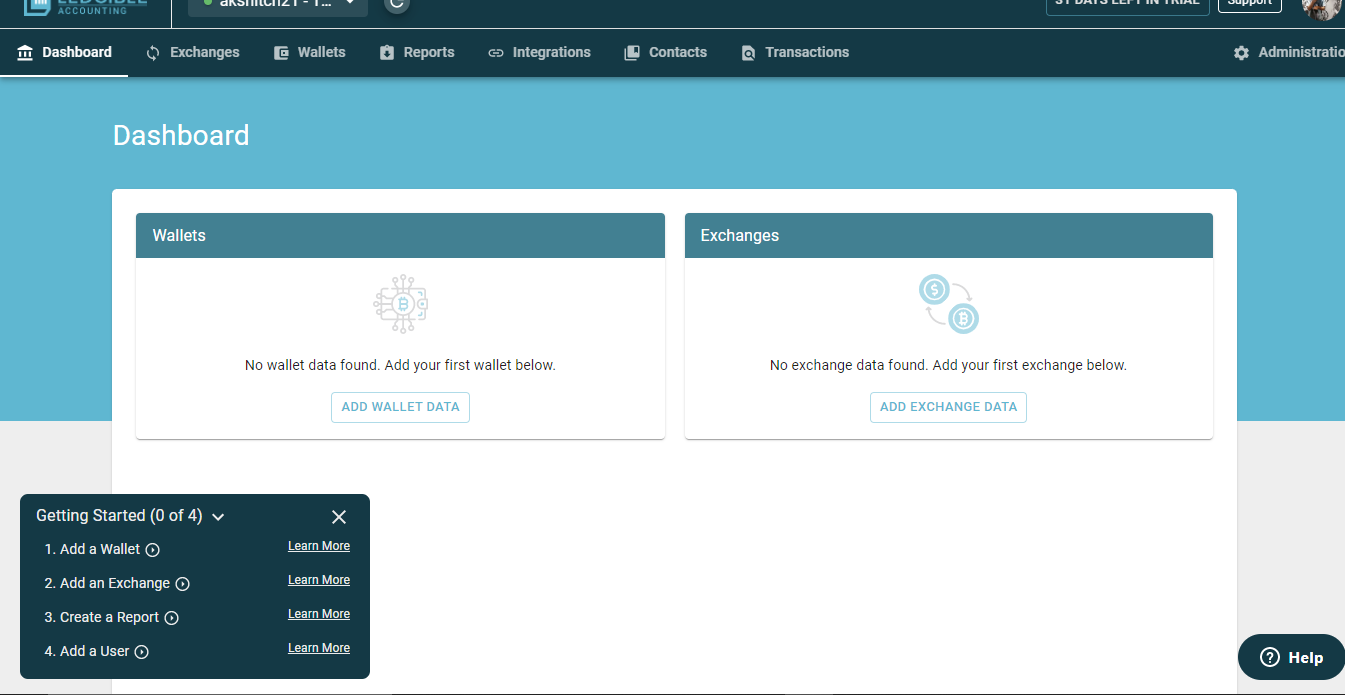Collapse the Getting Started checklist chevron
Screen dimensions: 1345x695
[x=218, y=517]
